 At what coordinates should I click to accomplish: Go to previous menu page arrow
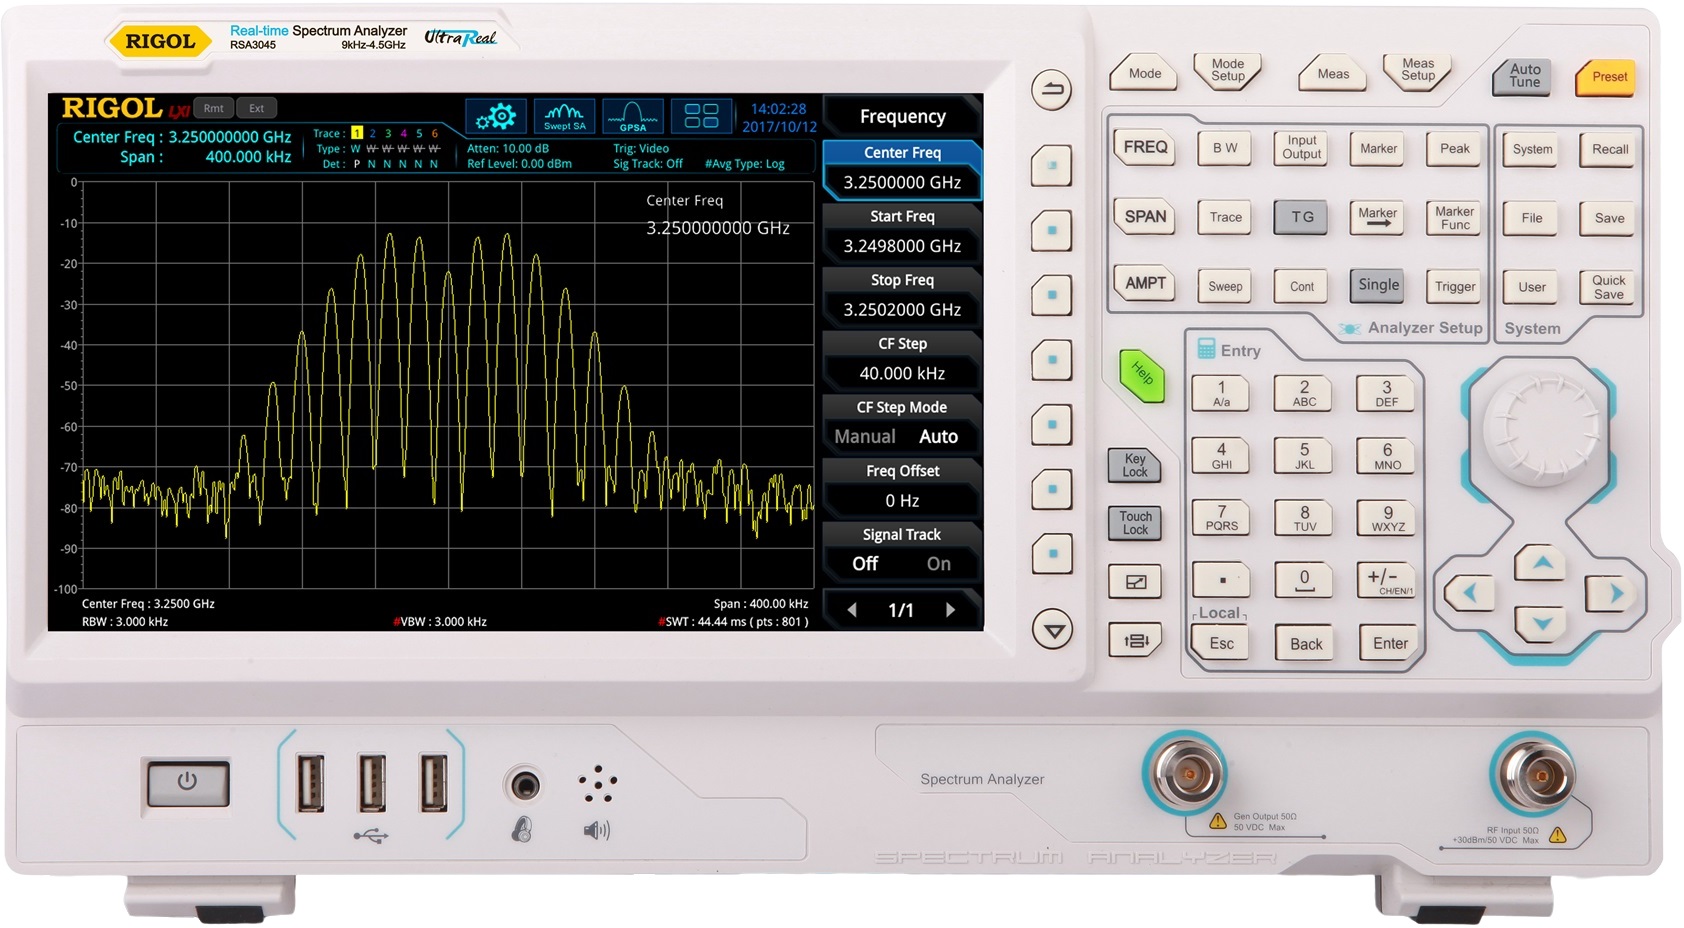(852, 610)
